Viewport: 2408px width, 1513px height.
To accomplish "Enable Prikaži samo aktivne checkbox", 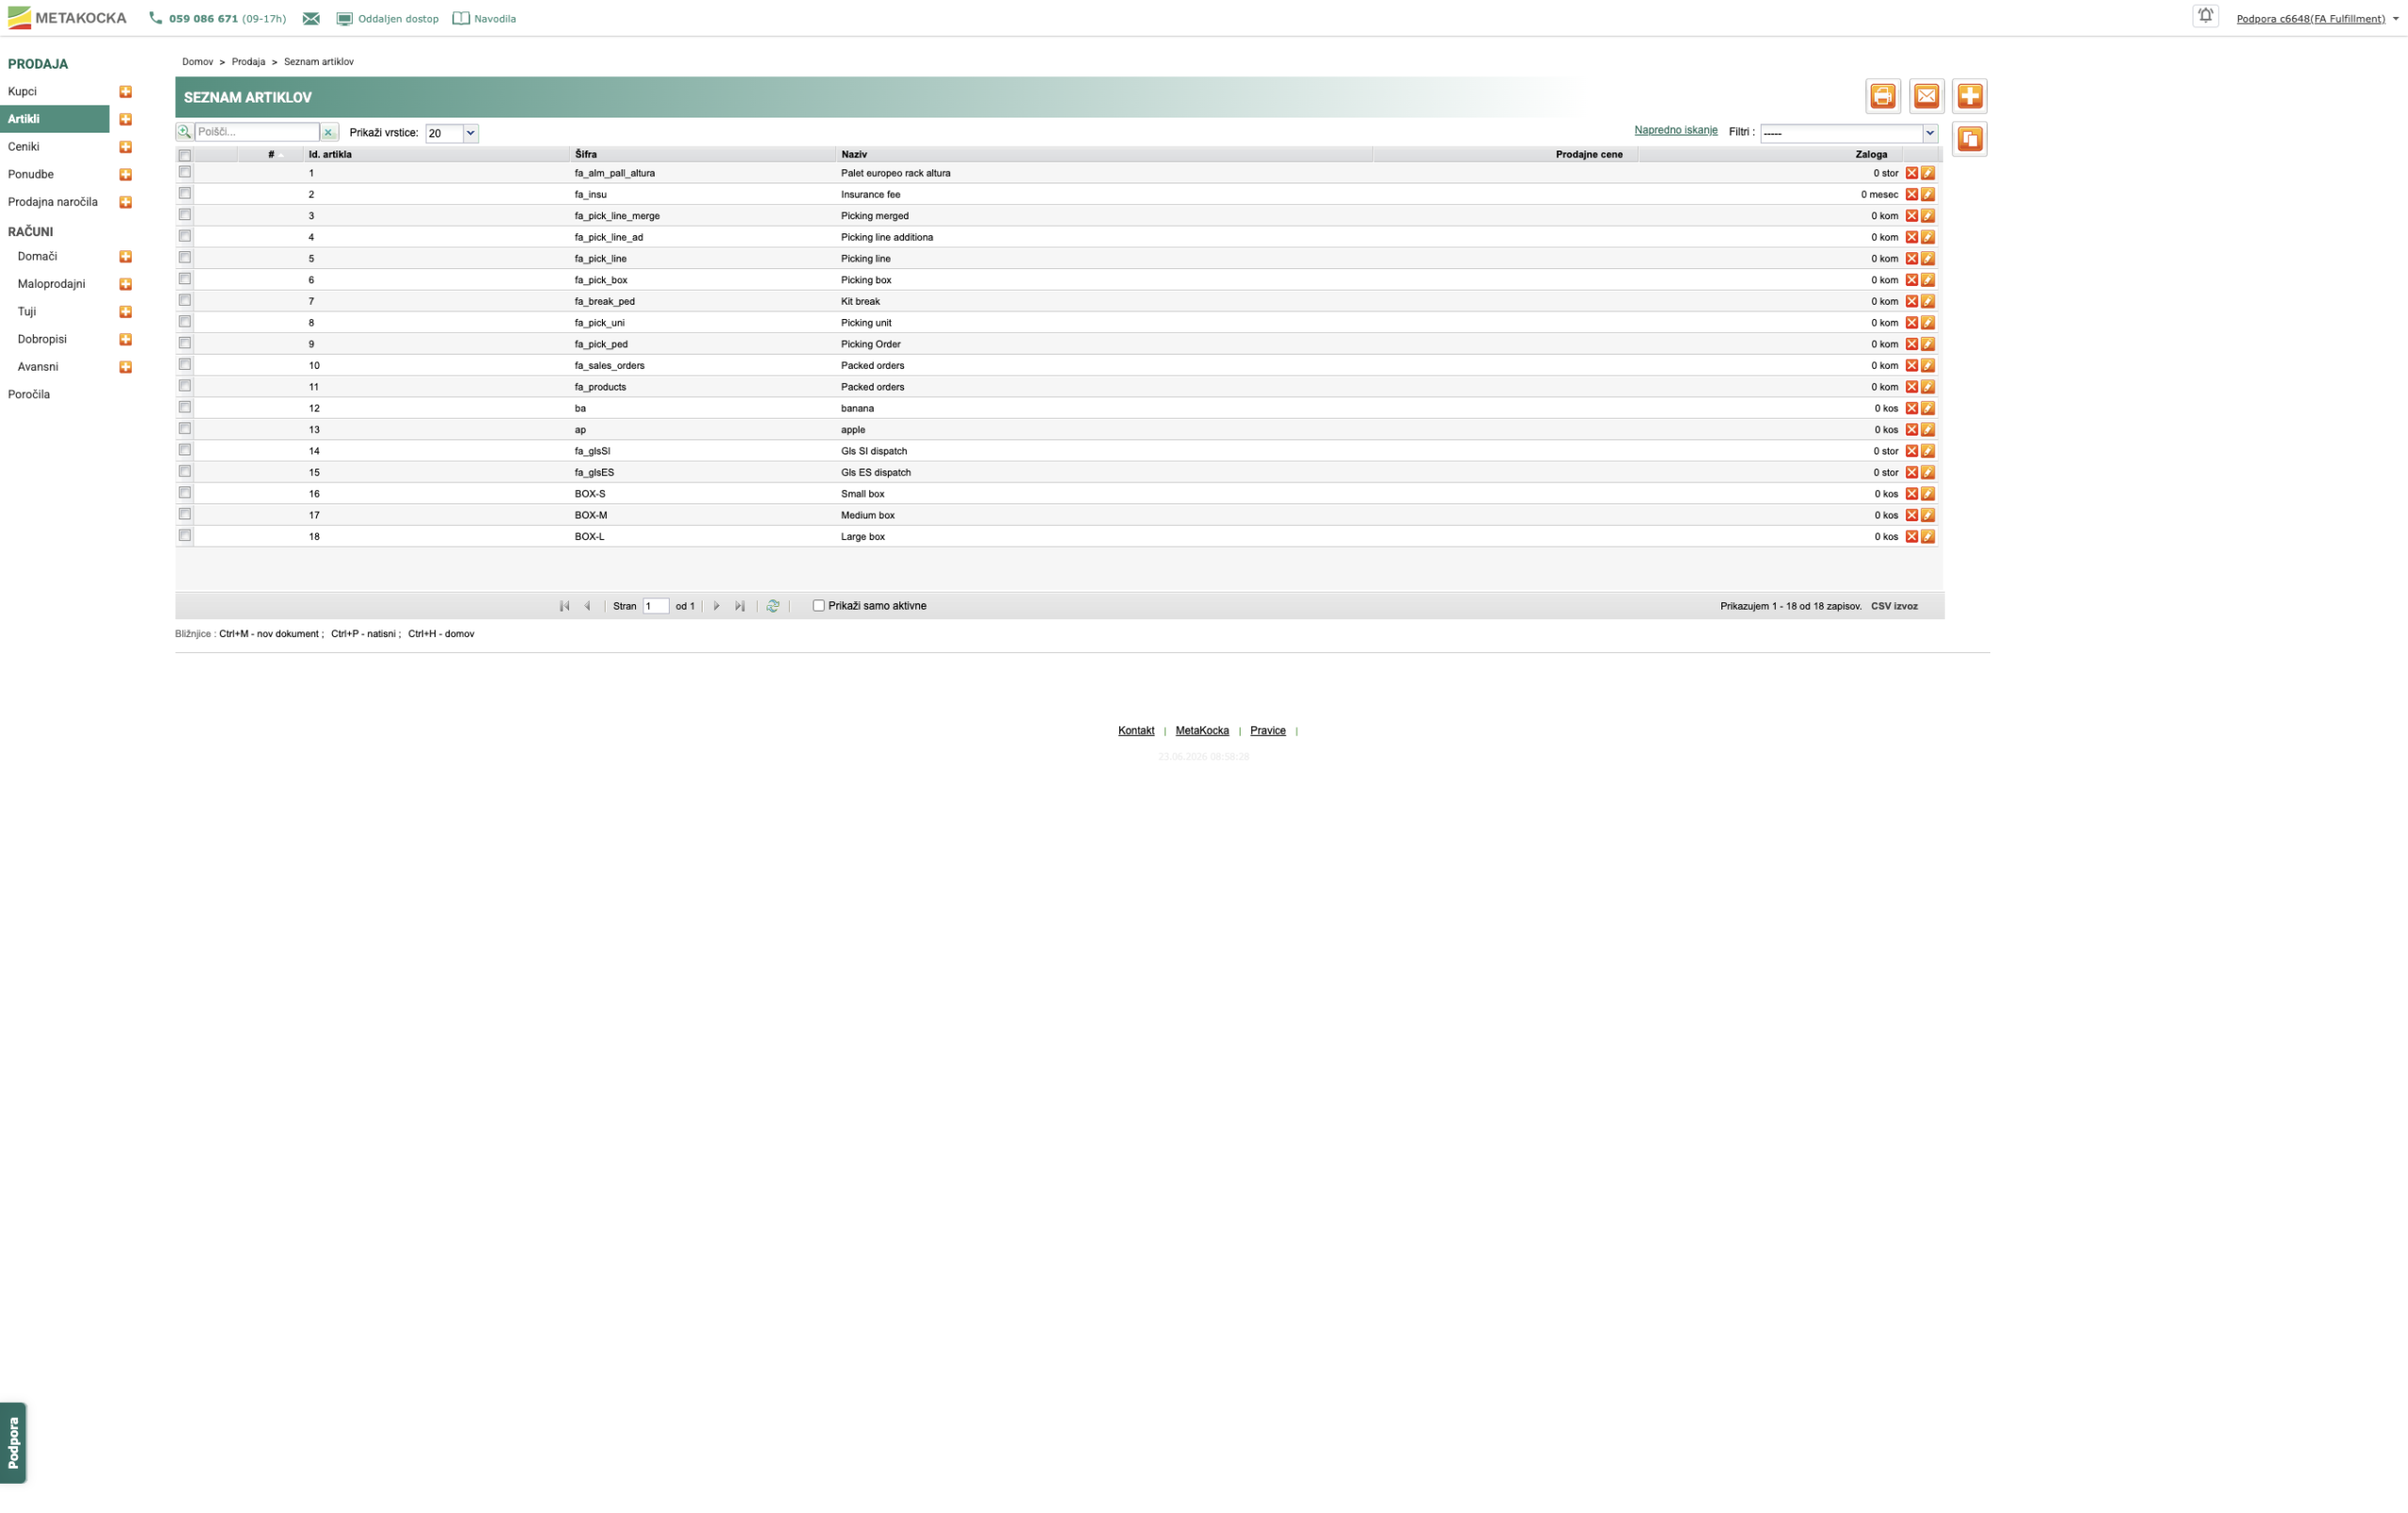I will 818,606.
